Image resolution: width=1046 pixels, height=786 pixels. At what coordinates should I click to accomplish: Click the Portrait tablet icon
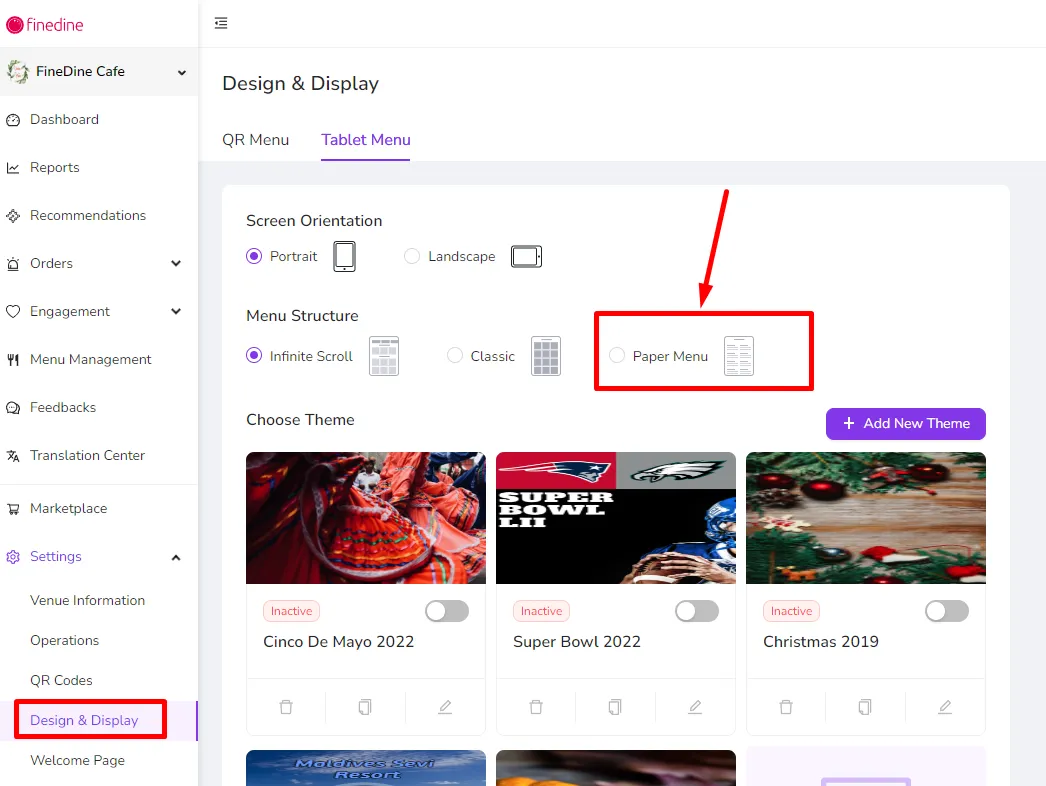tap(344, 256)
